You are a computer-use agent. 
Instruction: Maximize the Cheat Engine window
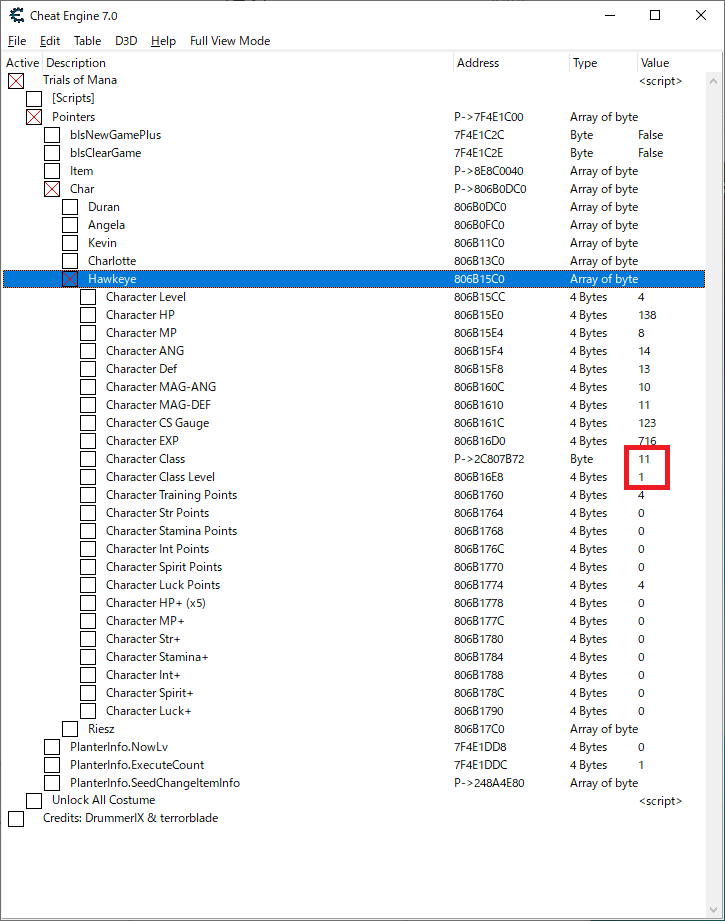click(x=655, y=15)
